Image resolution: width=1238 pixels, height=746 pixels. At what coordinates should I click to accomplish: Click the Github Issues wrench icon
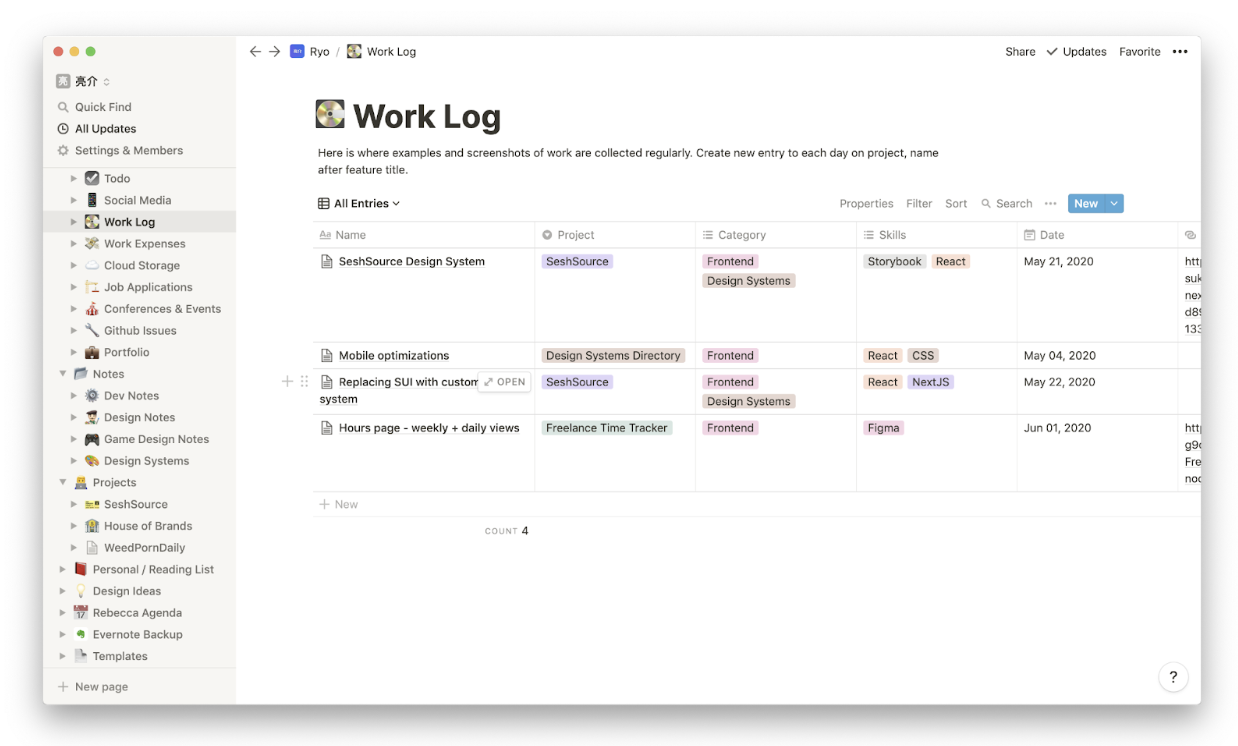(92, 330)
